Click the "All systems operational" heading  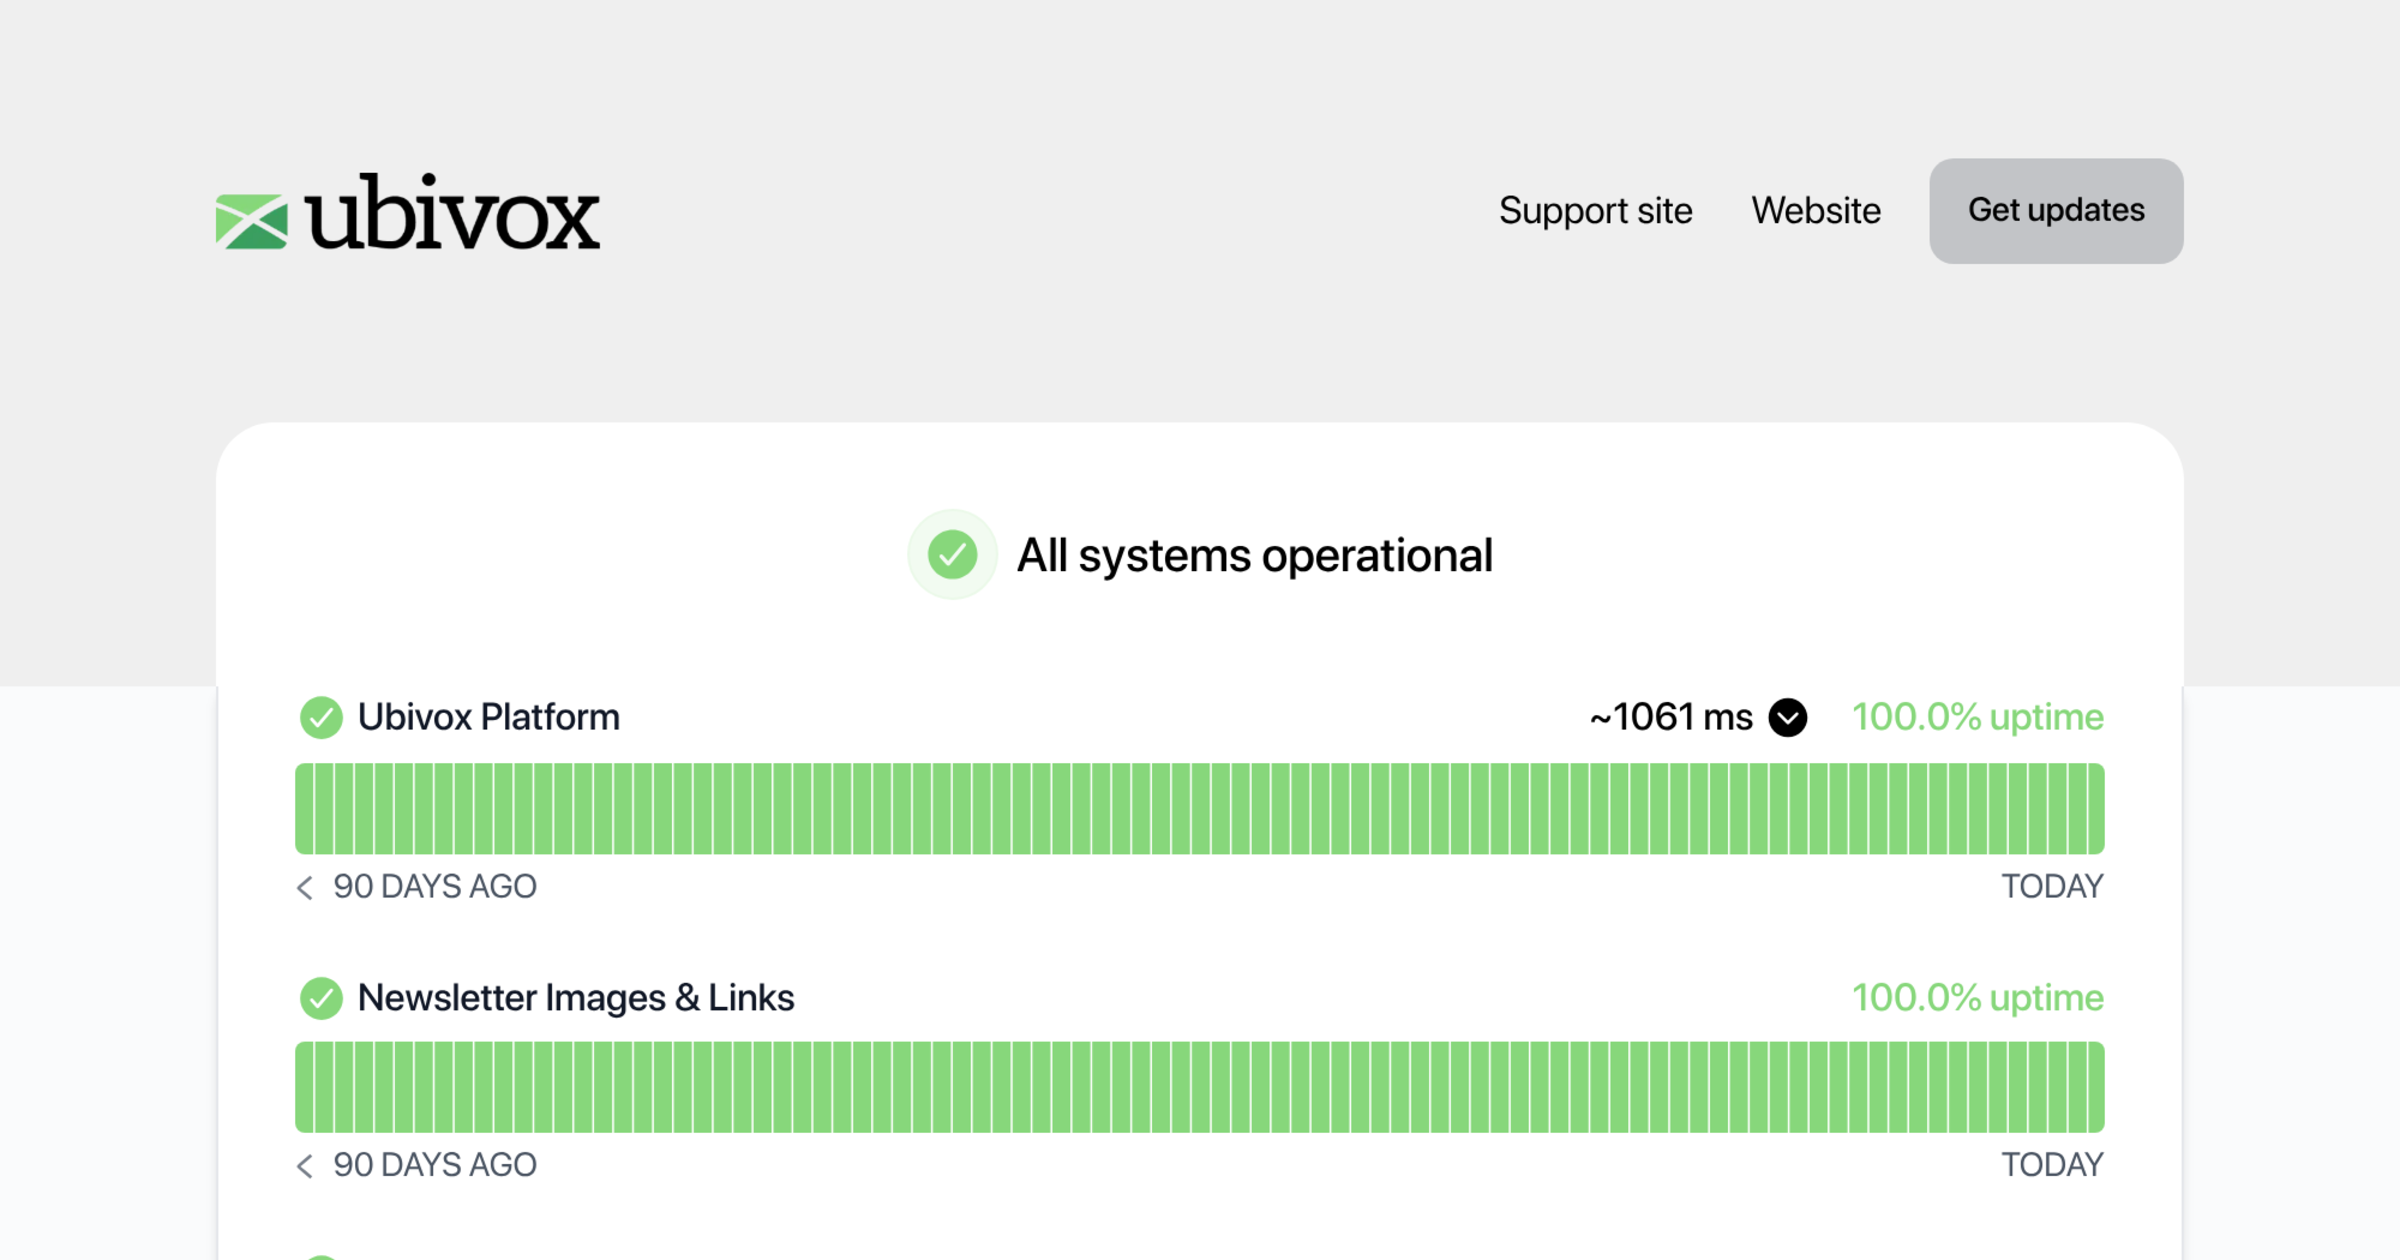point(1255,555)
